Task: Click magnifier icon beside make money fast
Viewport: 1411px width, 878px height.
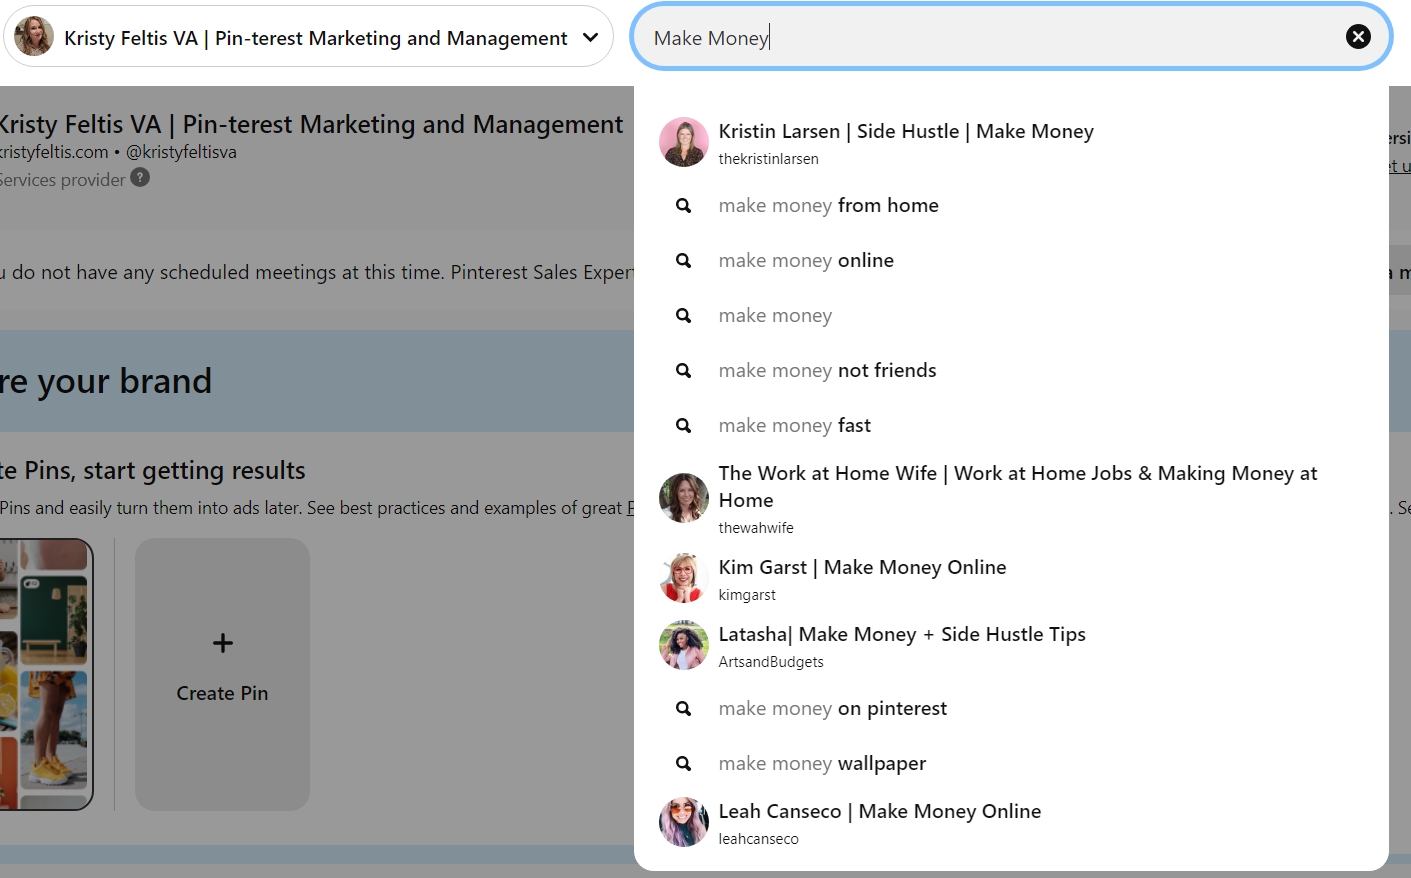Action: (684, 425)
